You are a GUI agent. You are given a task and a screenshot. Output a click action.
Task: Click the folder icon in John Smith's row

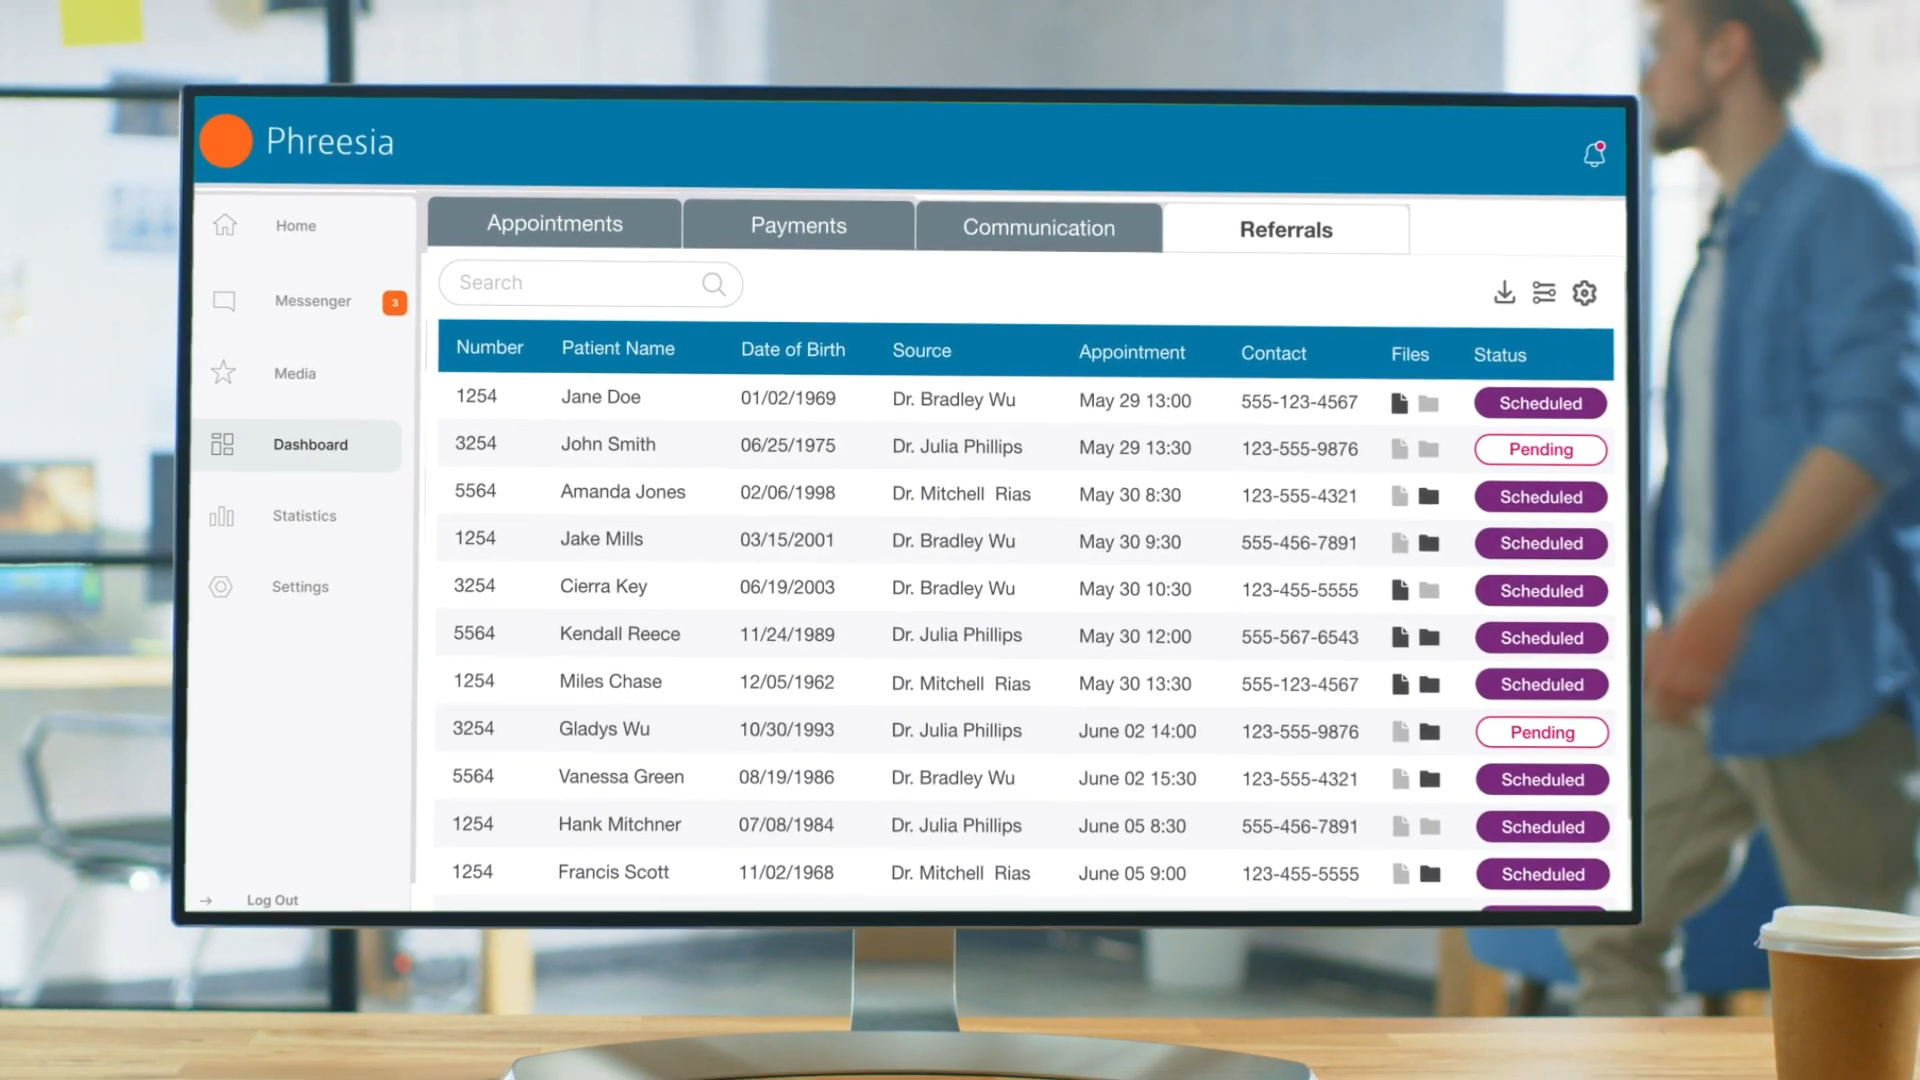click(x=1428, y=449)
